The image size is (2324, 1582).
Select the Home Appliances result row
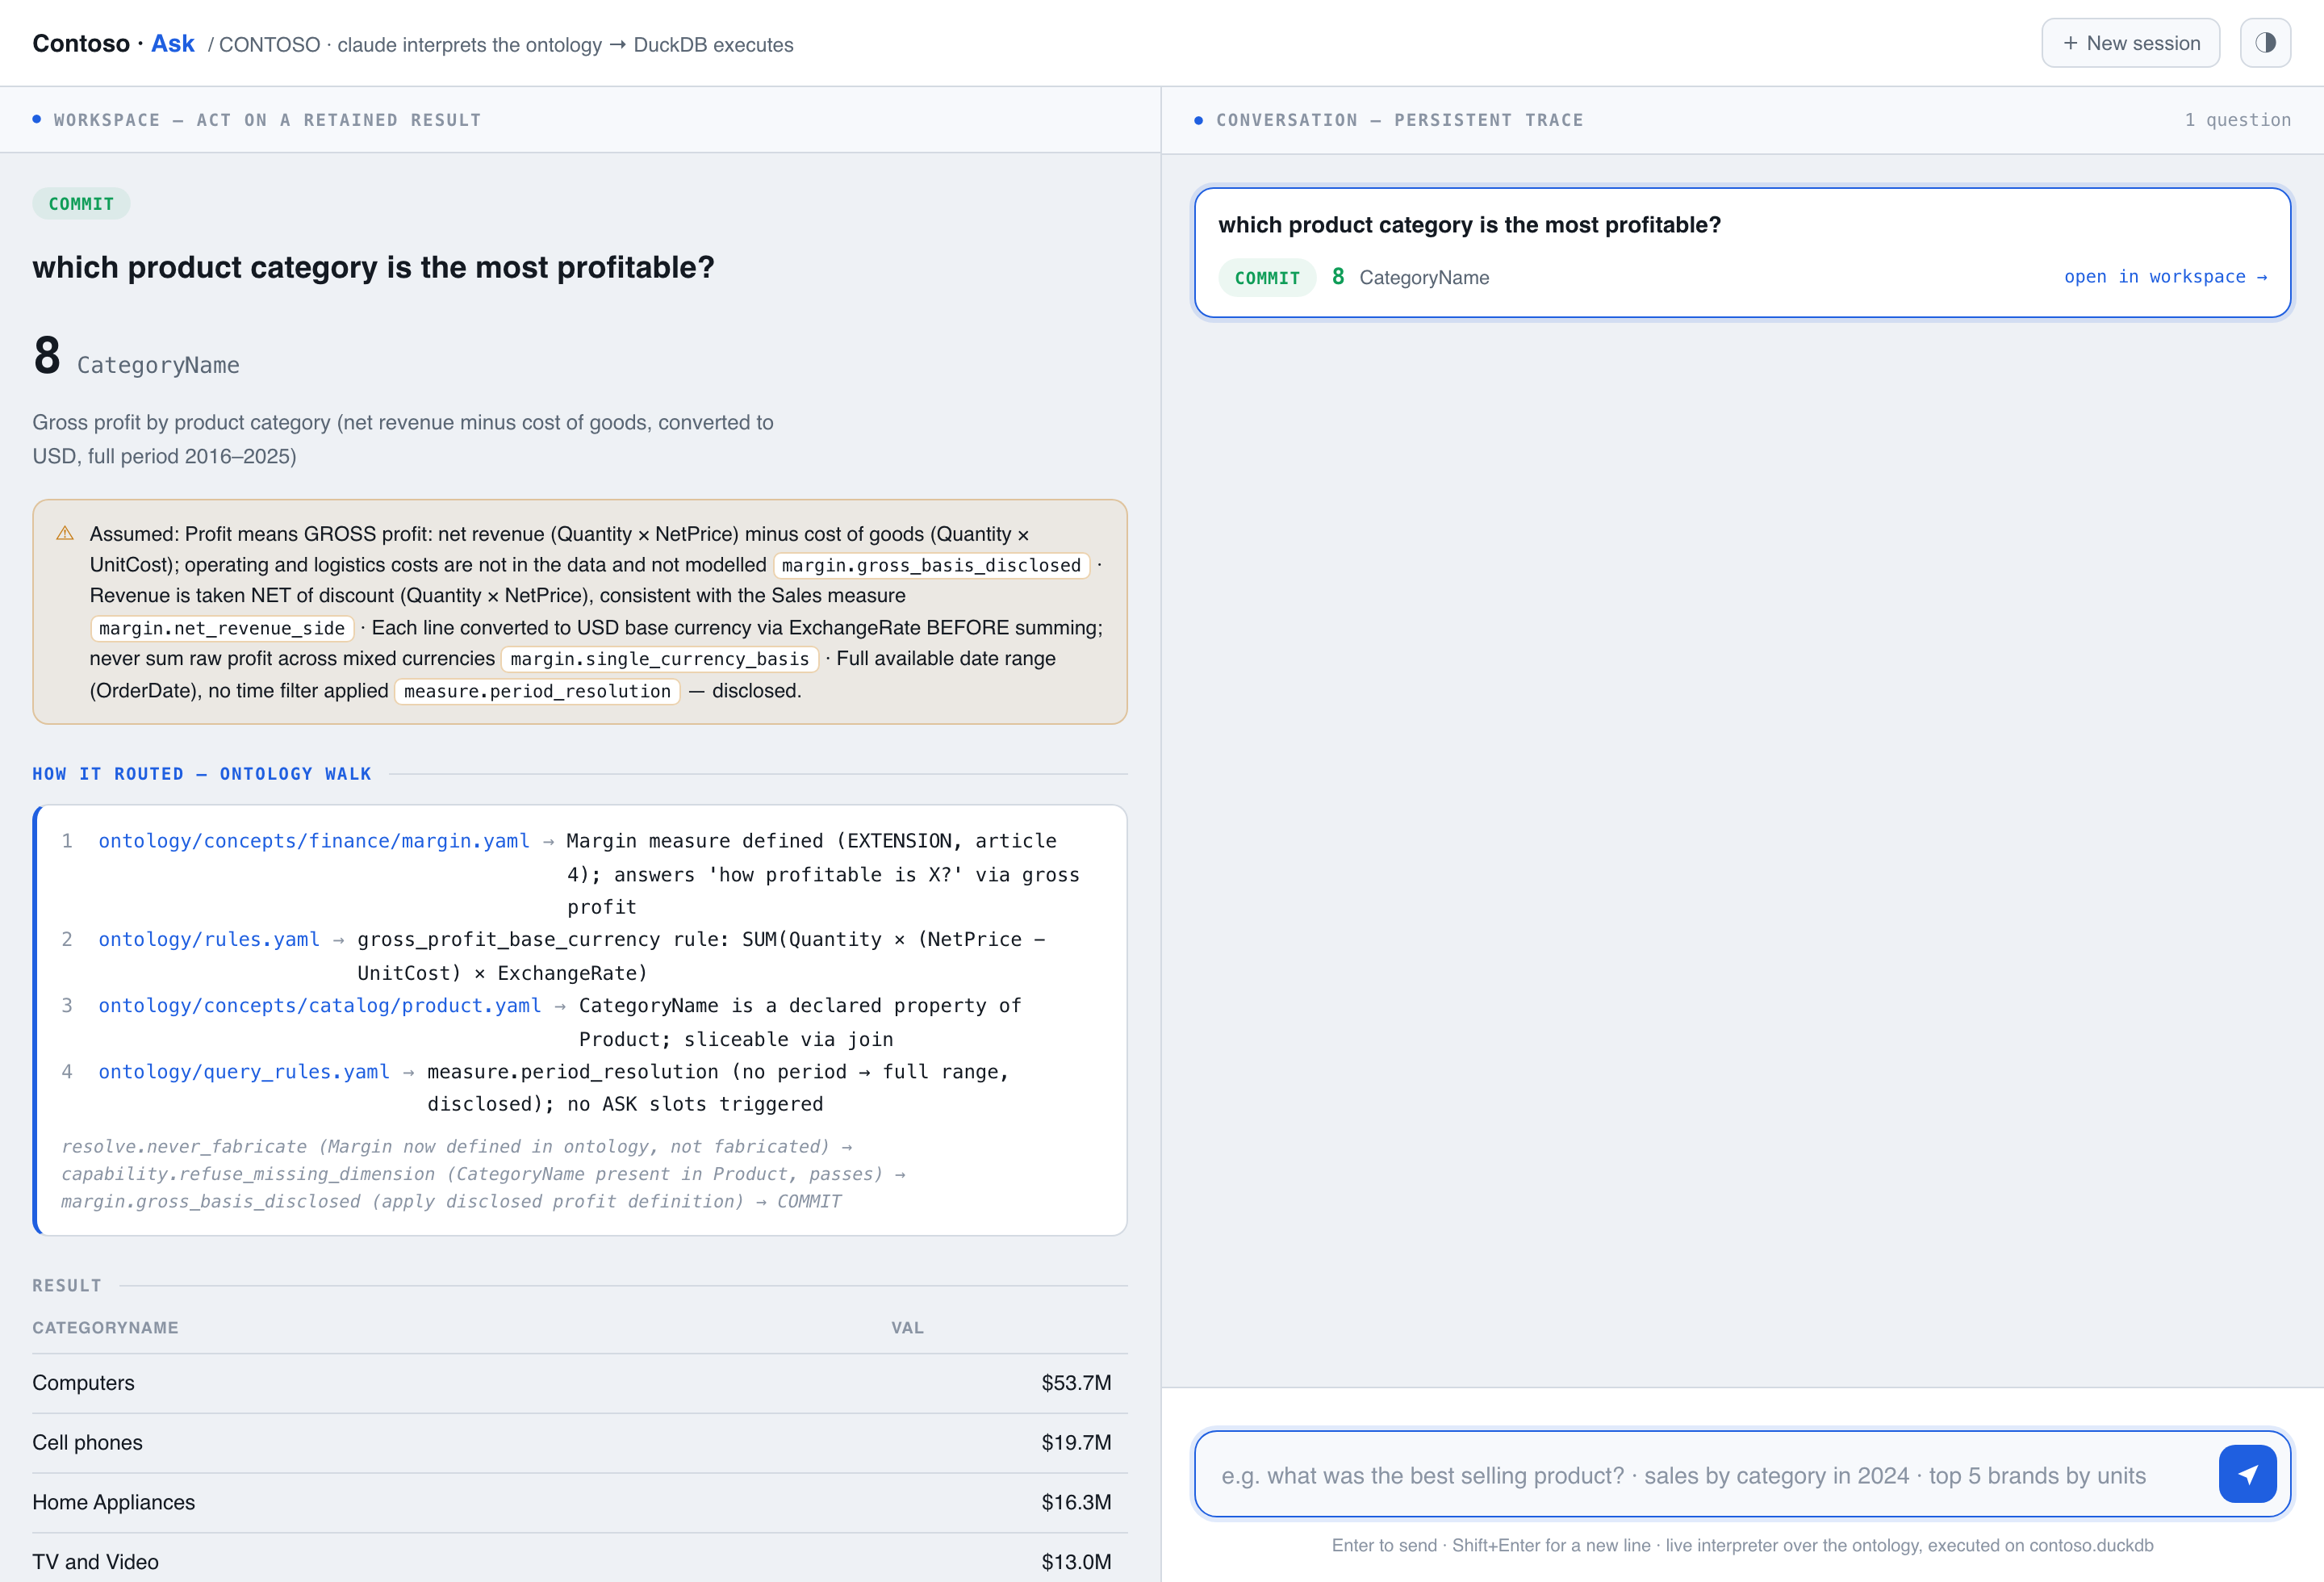[x=580, y=1502]
